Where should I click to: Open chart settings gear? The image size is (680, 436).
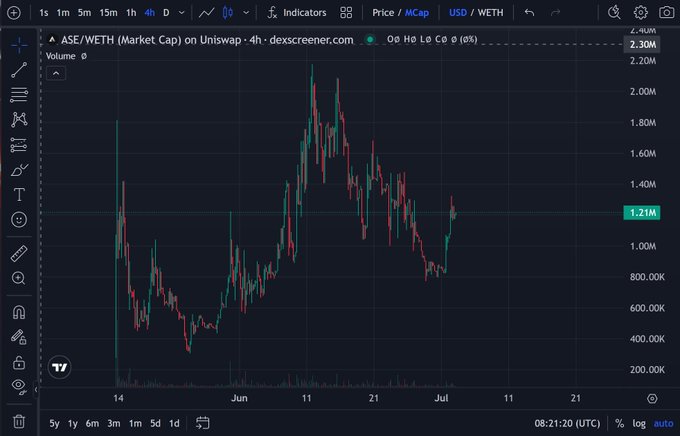click(x=641, y=13)
